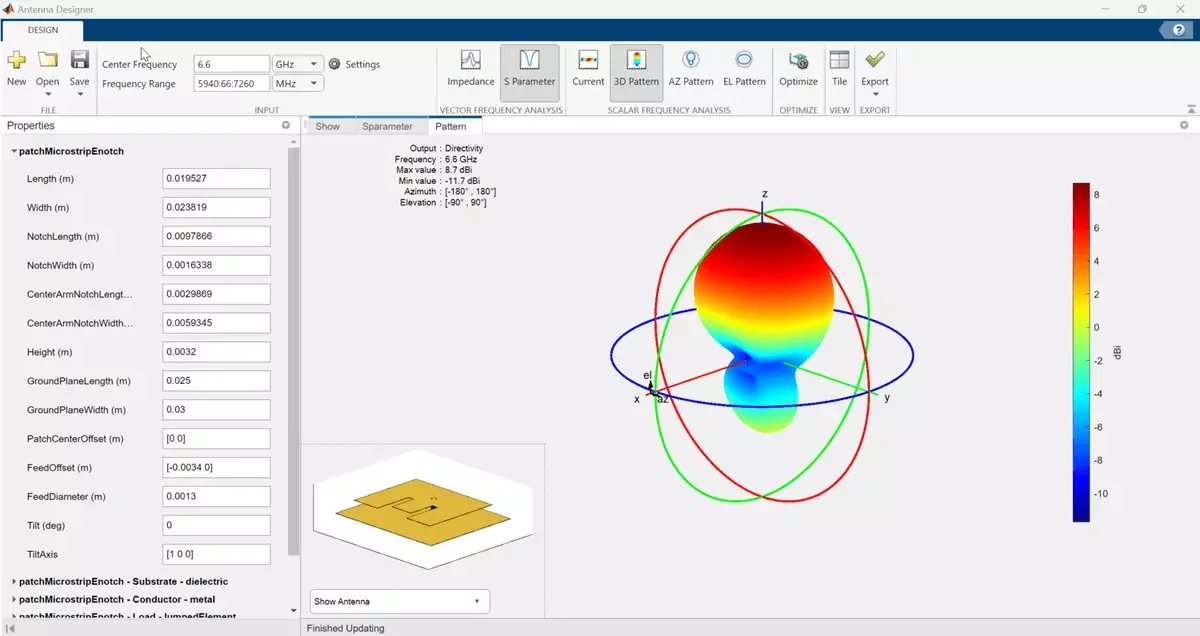Viewport: 1200px width, 636px height.
Task: Launch the Optimize tool
Action: (x=798, y=67)
